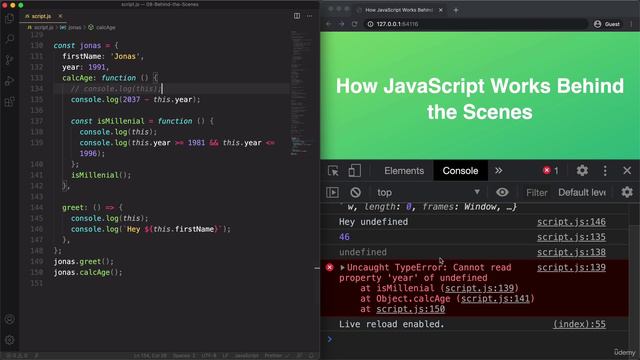Switch to the Elements tab
Screen dimensions: 640x360
pos(404,171)
